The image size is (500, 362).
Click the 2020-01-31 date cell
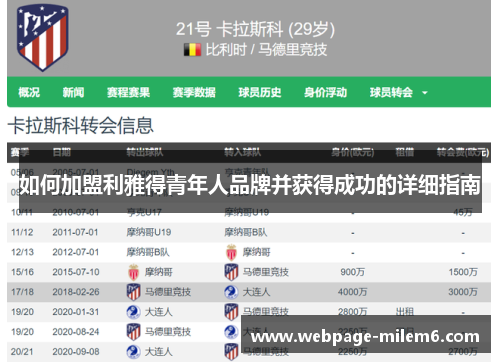click(x=76, y=312)
